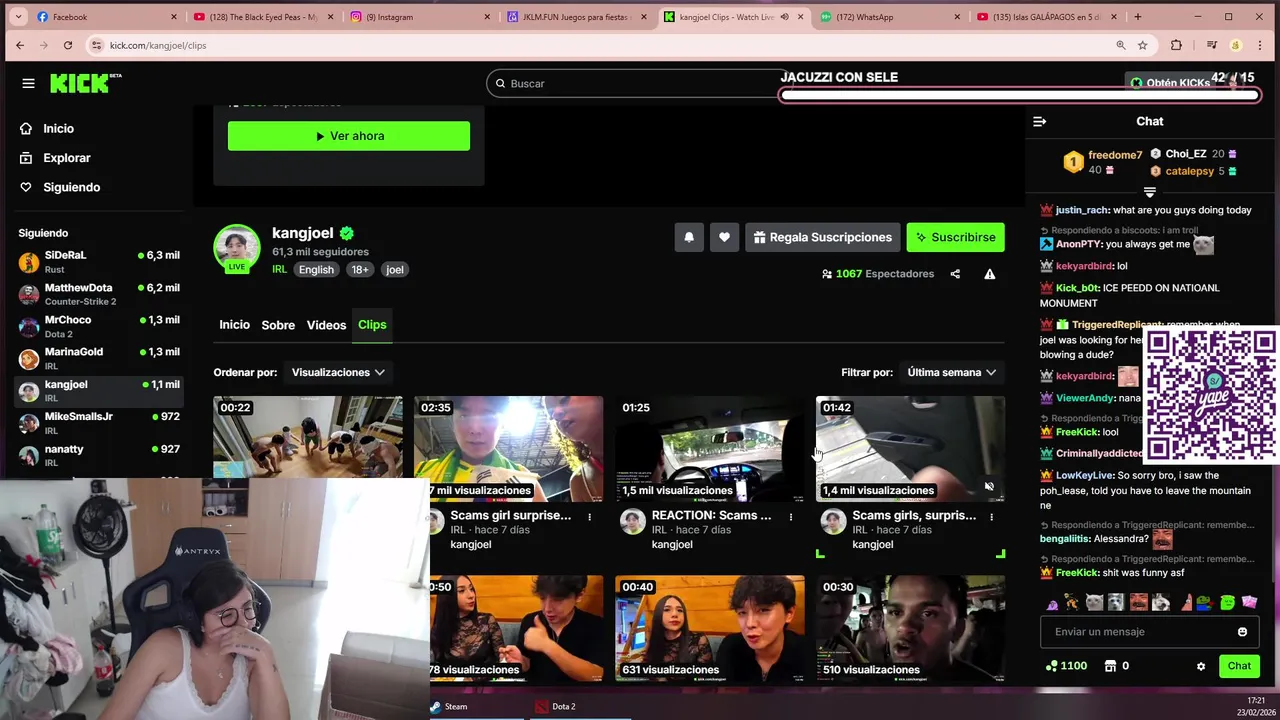Image resolution: width=1280 pixels, height=720 pixels.
Task: Open SiDeRaL channel in following list
Action: 98,262
